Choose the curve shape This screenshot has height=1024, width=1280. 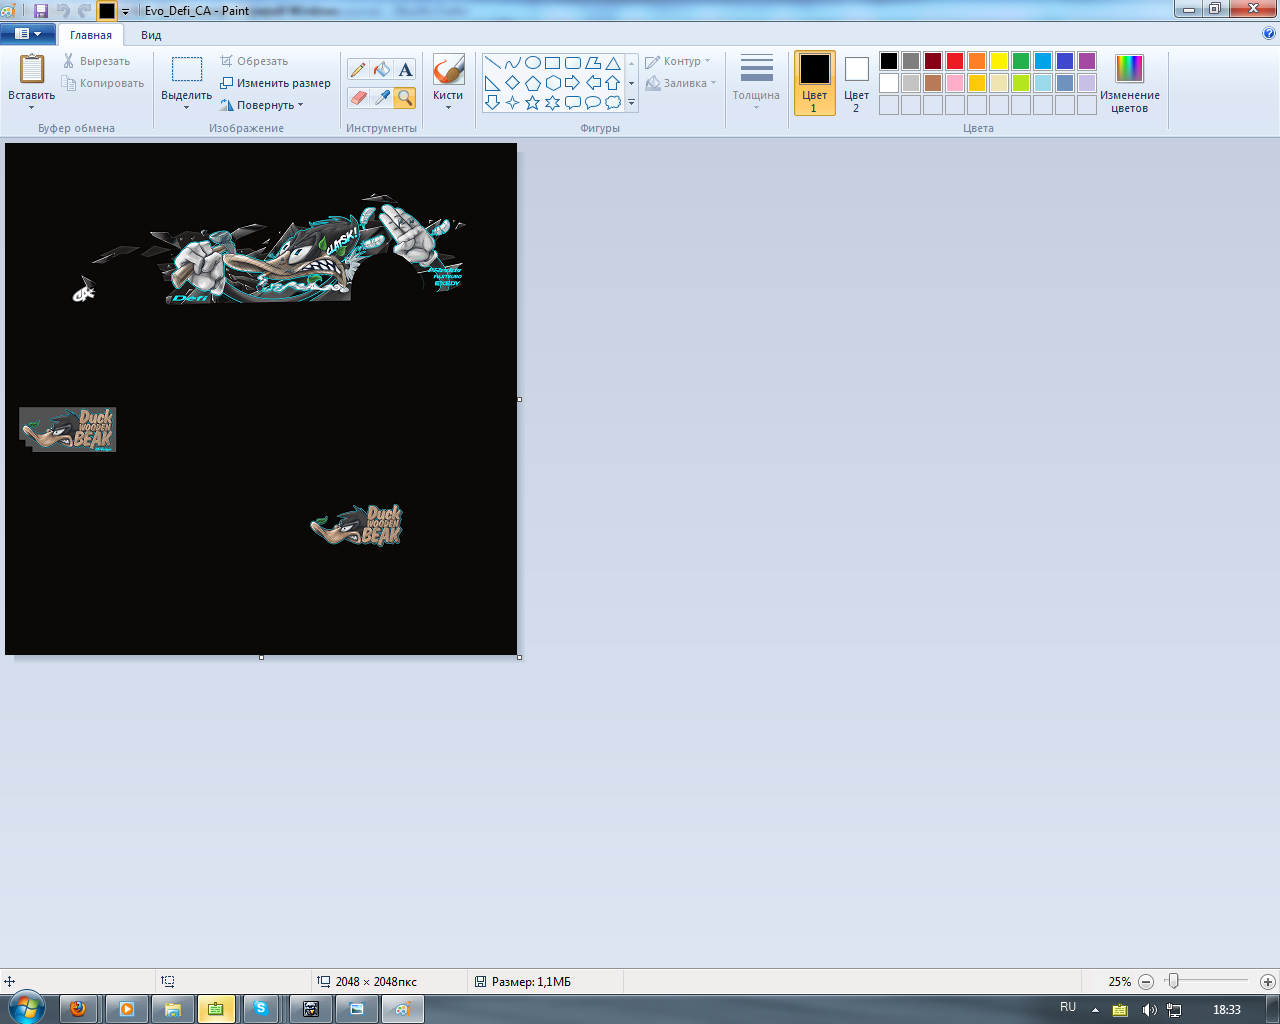(x=512, y=63)
